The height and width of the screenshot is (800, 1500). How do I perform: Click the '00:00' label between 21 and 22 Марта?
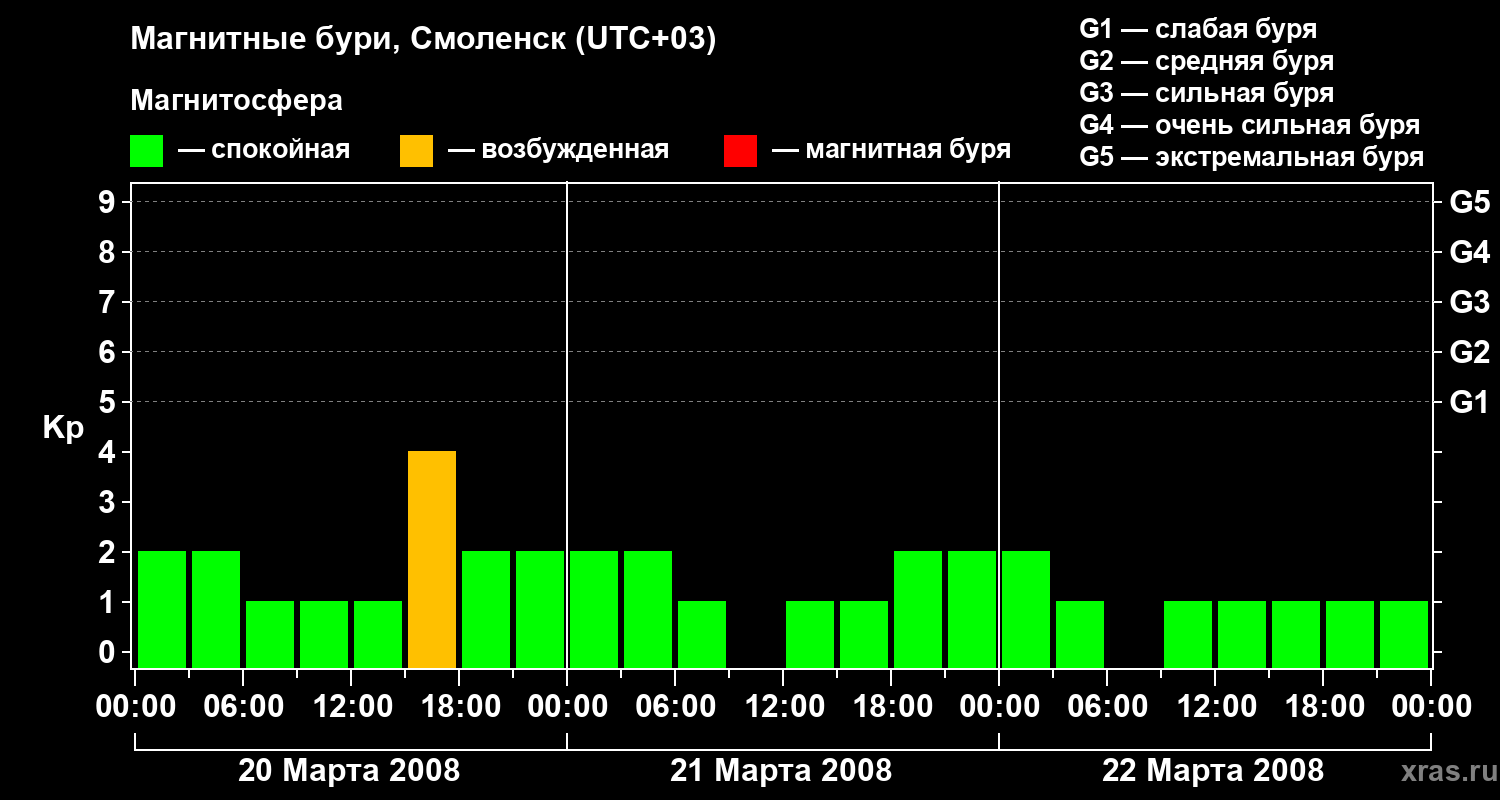[999, 707]
